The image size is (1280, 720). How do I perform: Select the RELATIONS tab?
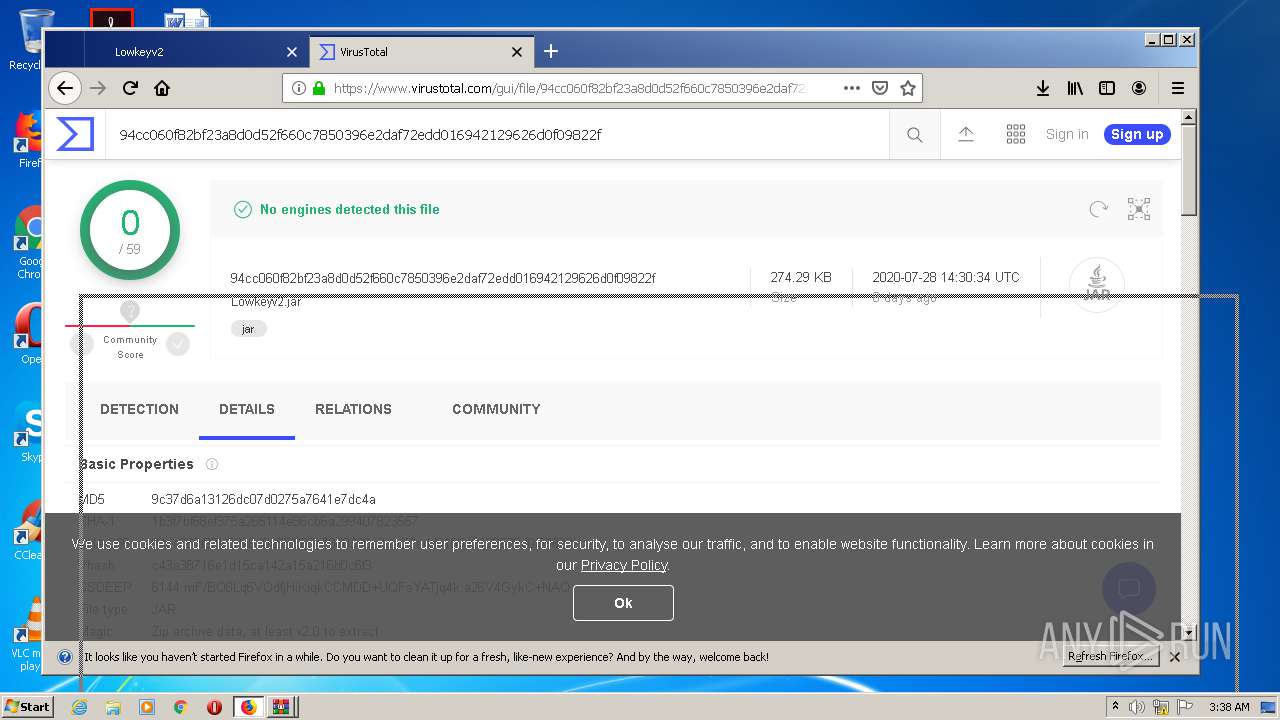[353, 409]
